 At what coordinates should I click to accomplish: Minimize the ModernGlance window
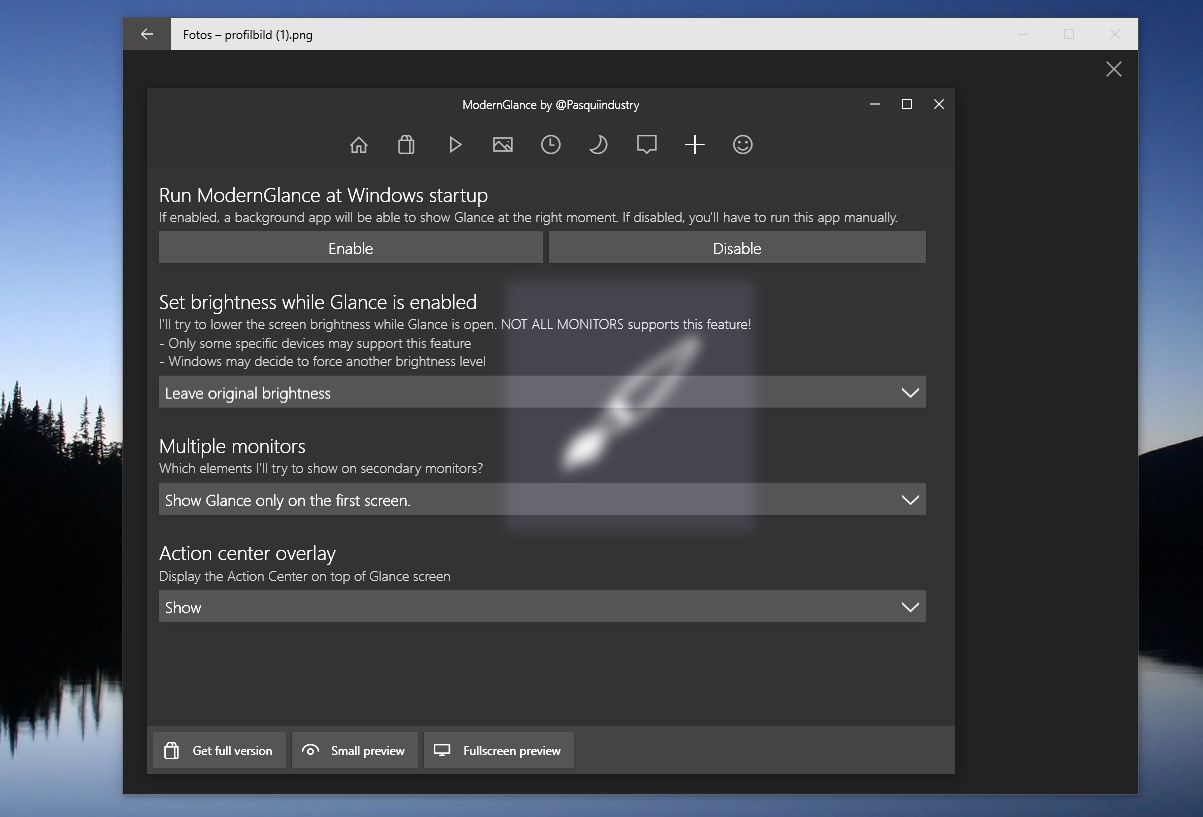875,104
